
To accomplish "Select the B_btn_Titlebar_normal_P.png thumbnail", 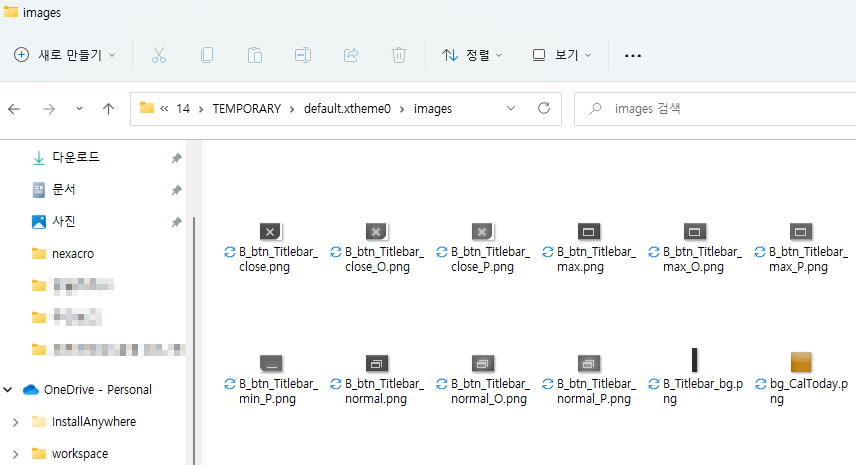I will (x=588, y=363).
